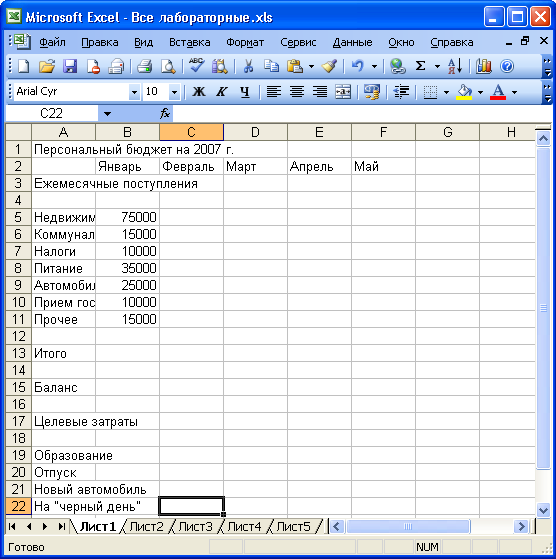This screenshot has height=559, width=556.
Task: Click the Select All corner button
Action: click(19, 132)
